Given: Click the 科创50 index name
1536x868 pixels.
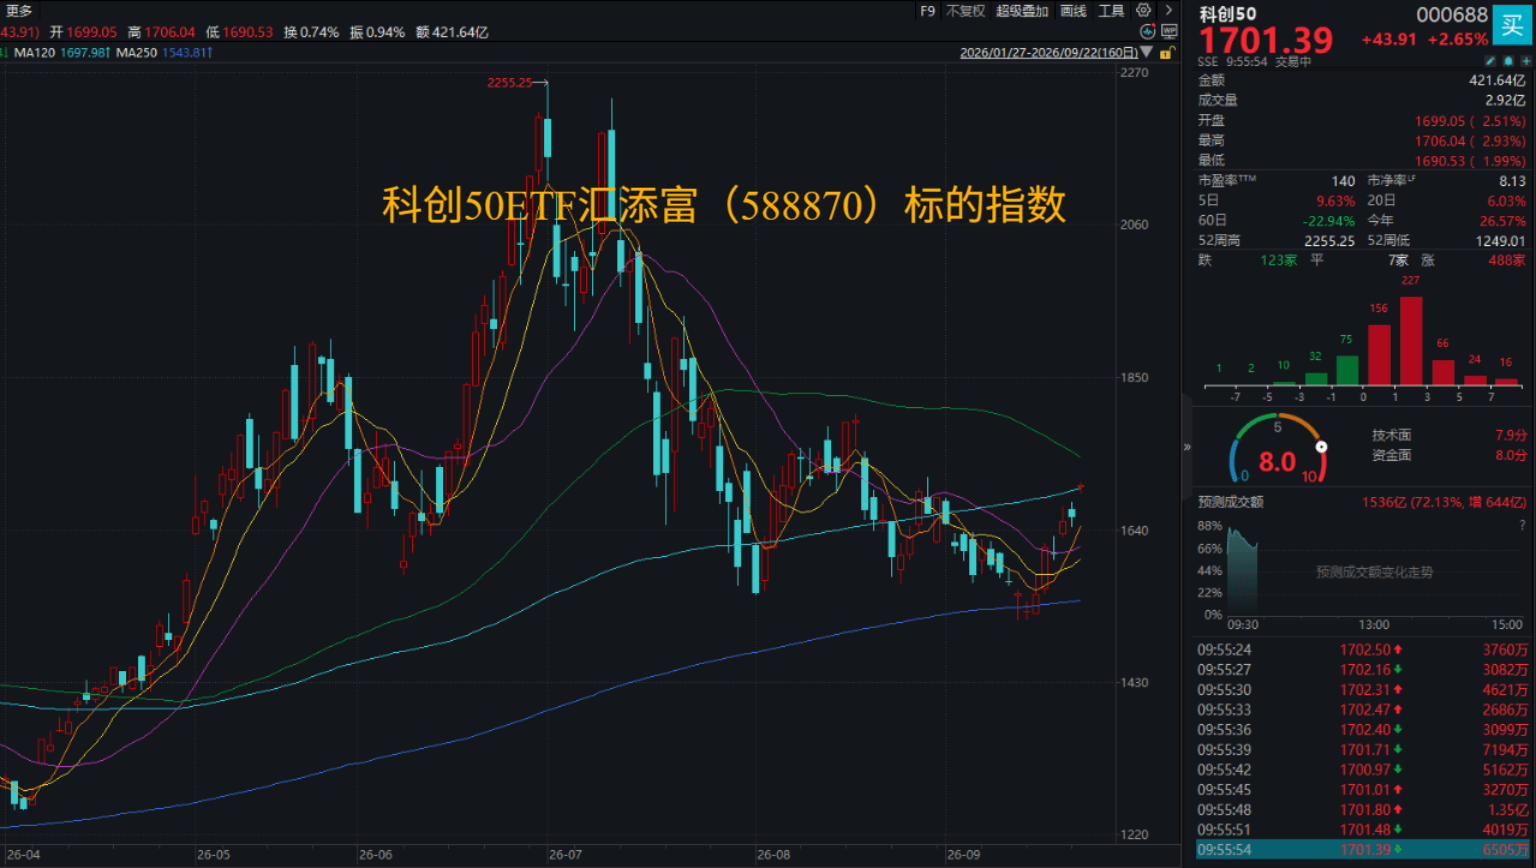Looking at the screenshot, I should coord(1228,14).
